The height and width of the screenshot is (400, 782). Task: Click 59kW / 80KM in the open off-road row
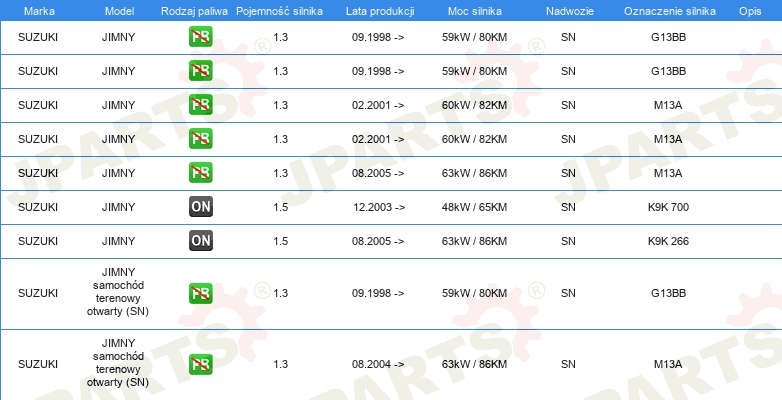tap(474, 294)
